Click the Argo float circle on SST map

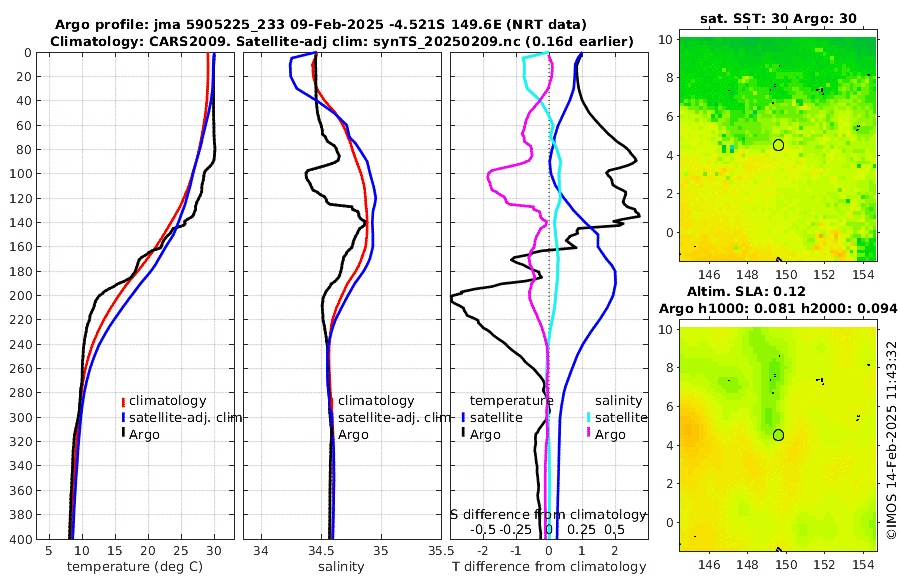pos(778,145)
